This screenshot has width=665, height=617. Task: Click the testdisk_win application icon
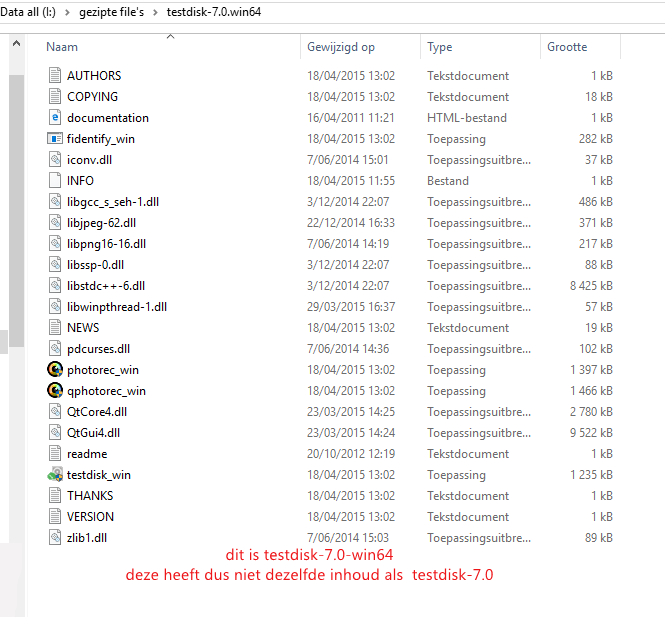pyautogui.click(x=55, y=475)
